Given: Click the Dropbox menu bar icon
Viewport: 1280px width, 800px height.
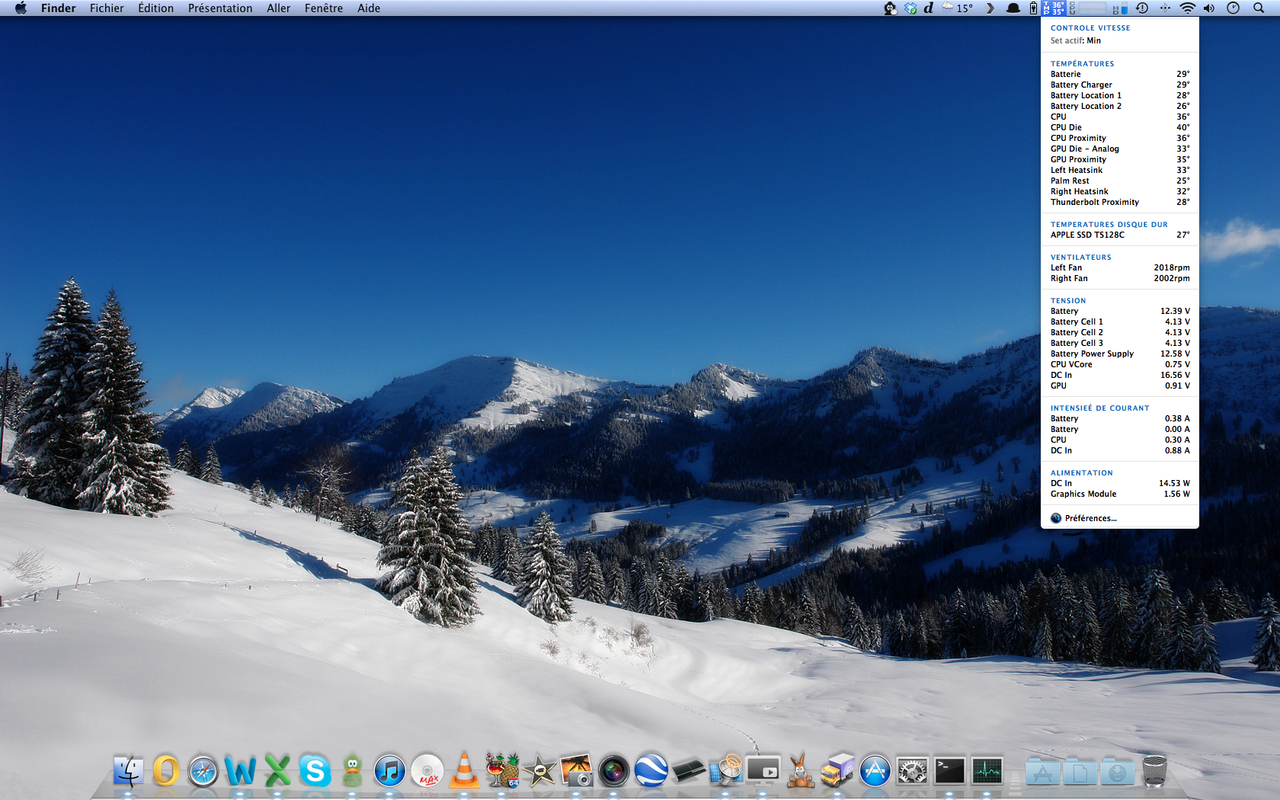Looking at the screenshot, I should click(x=911, y=8).
